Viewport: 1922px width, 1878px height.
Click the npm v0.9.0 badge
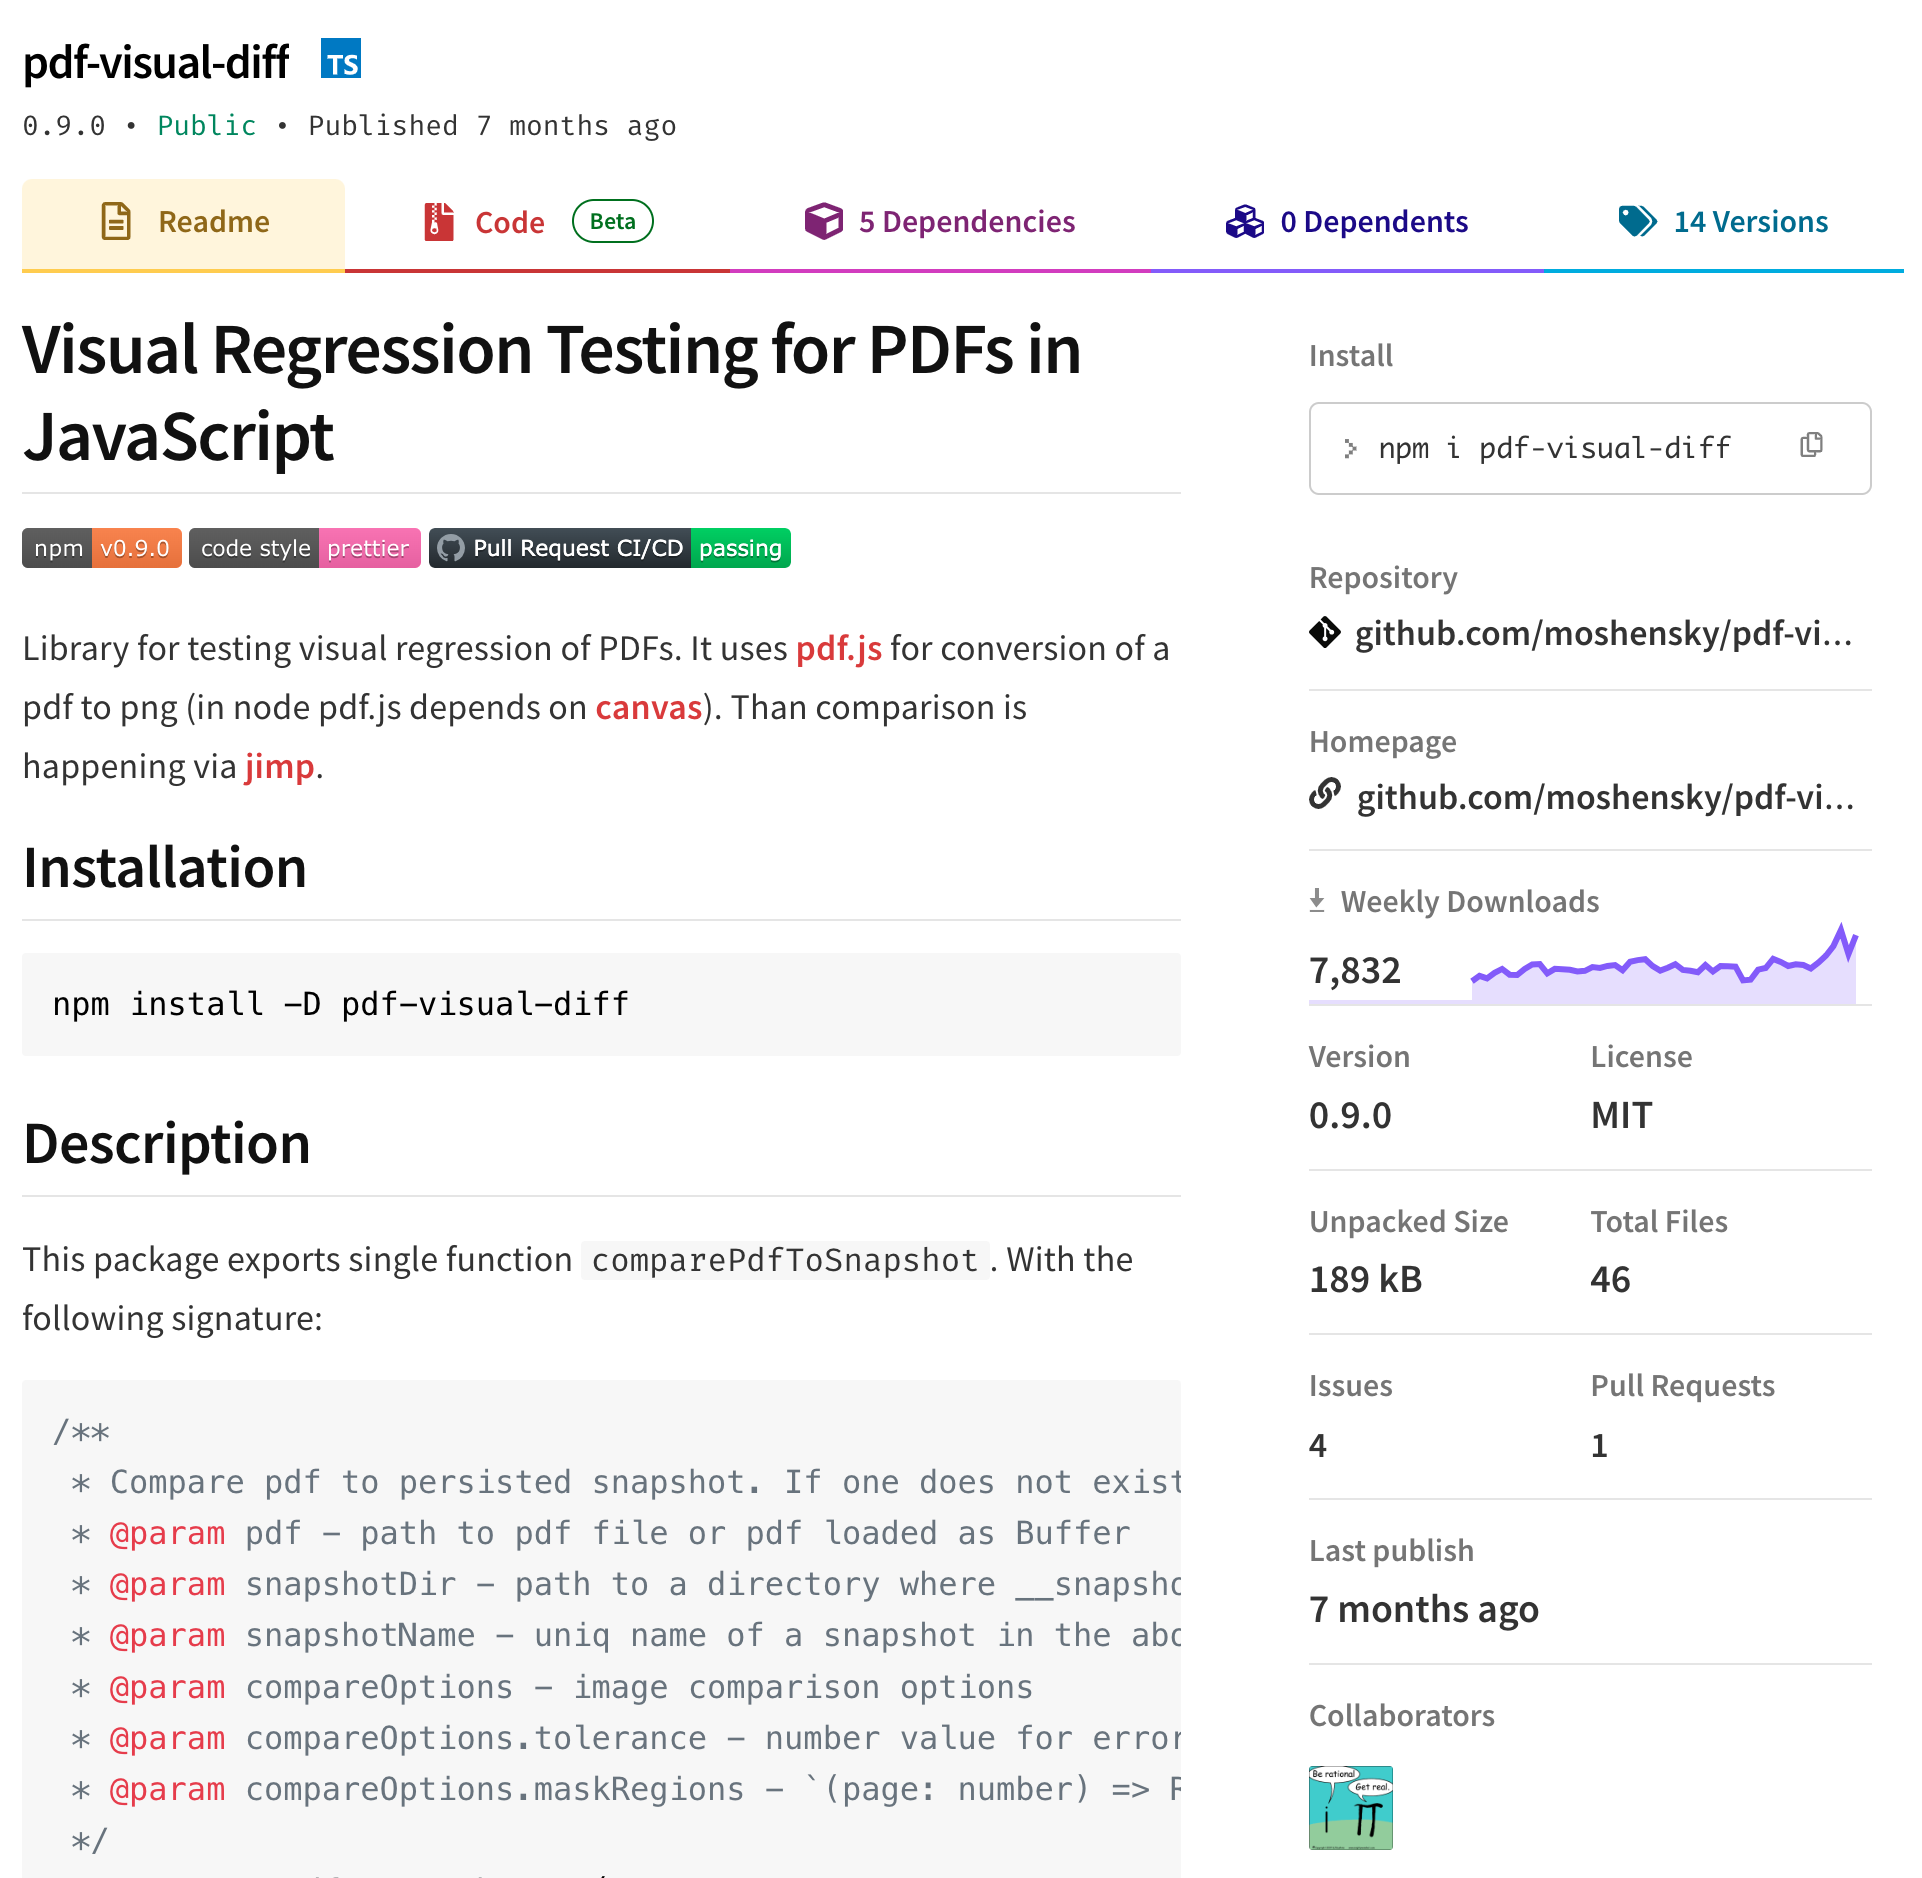[102, 548]
